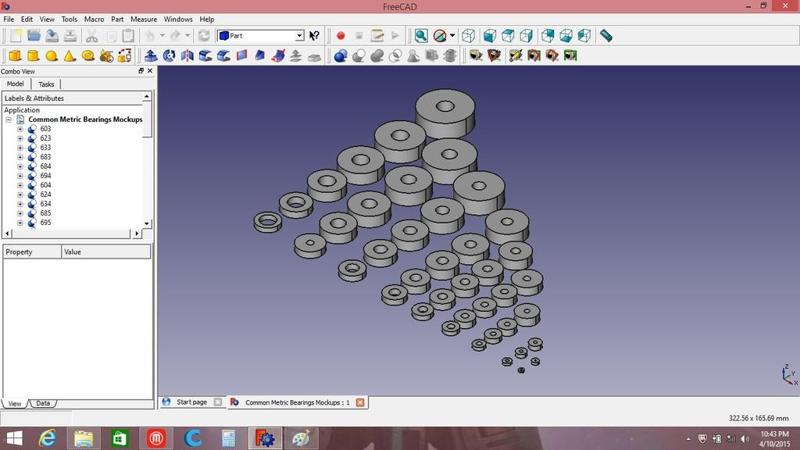Expand tree item 633
Image resolution: width=800 pixels, height=450 pixels.
(x=20, y=147)
